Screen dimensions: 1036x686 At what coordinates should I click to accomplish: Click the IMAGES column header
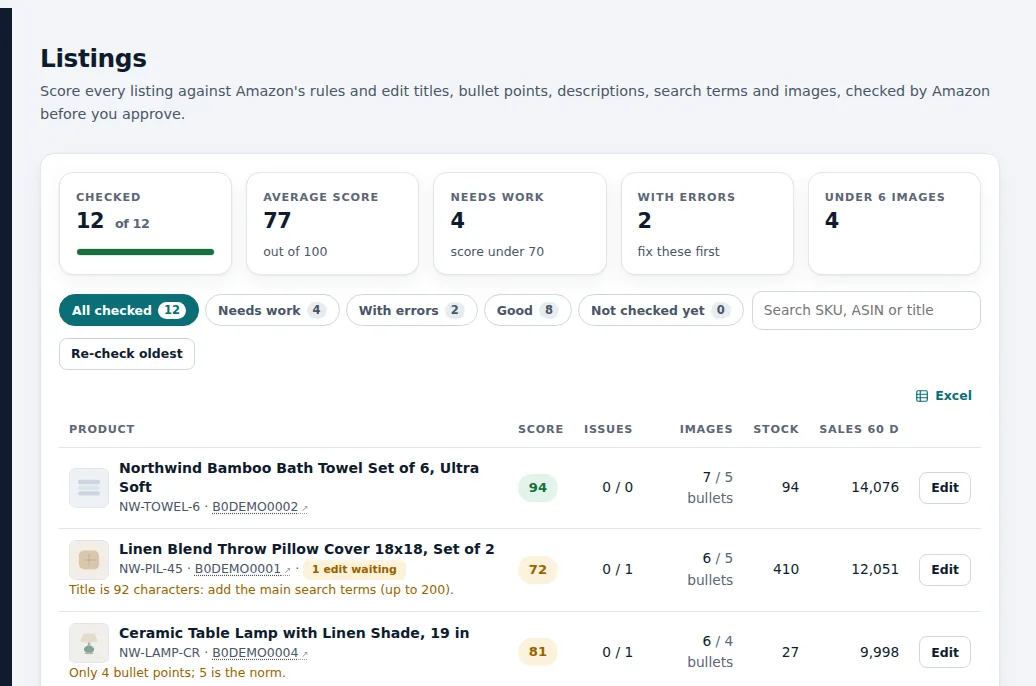[x=706, y=429]
